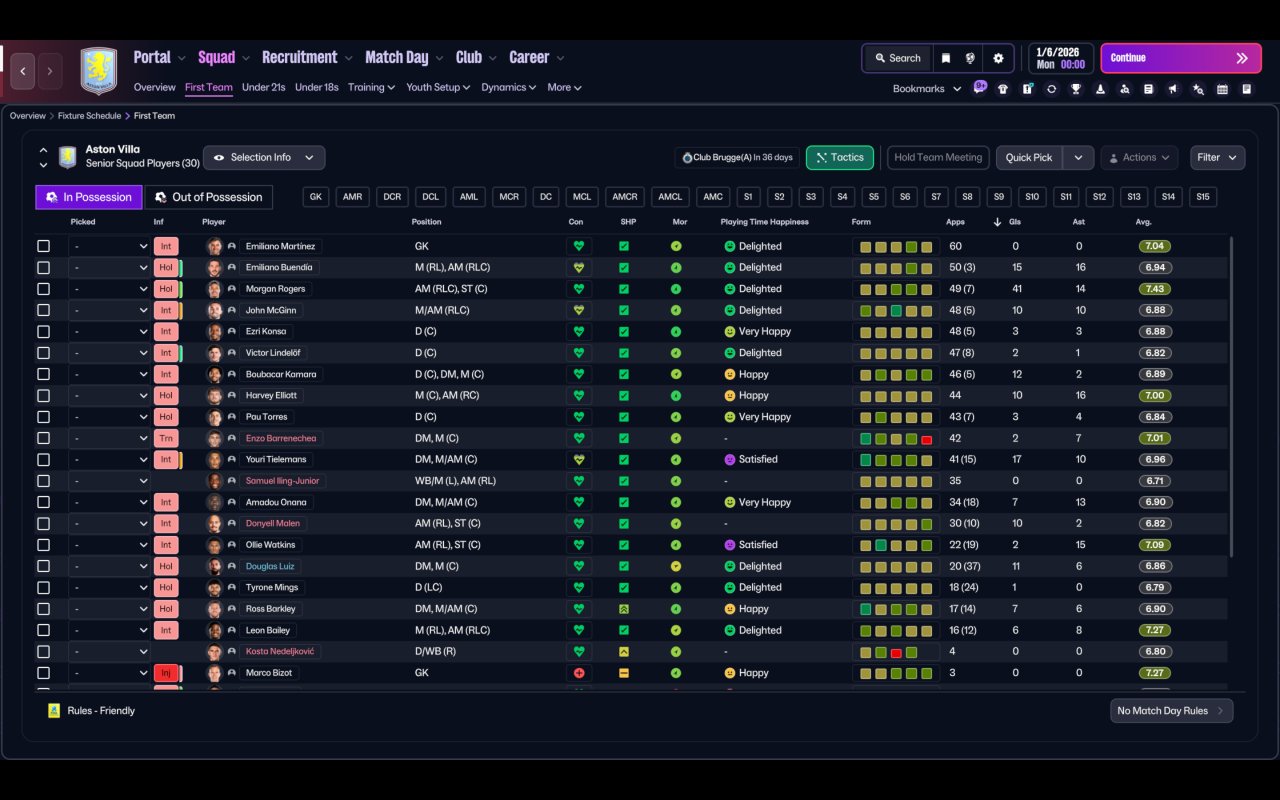Select the checkbox beside Morgan Rogers
Viewport: 1280px width, 800px height.
(43, 289)
